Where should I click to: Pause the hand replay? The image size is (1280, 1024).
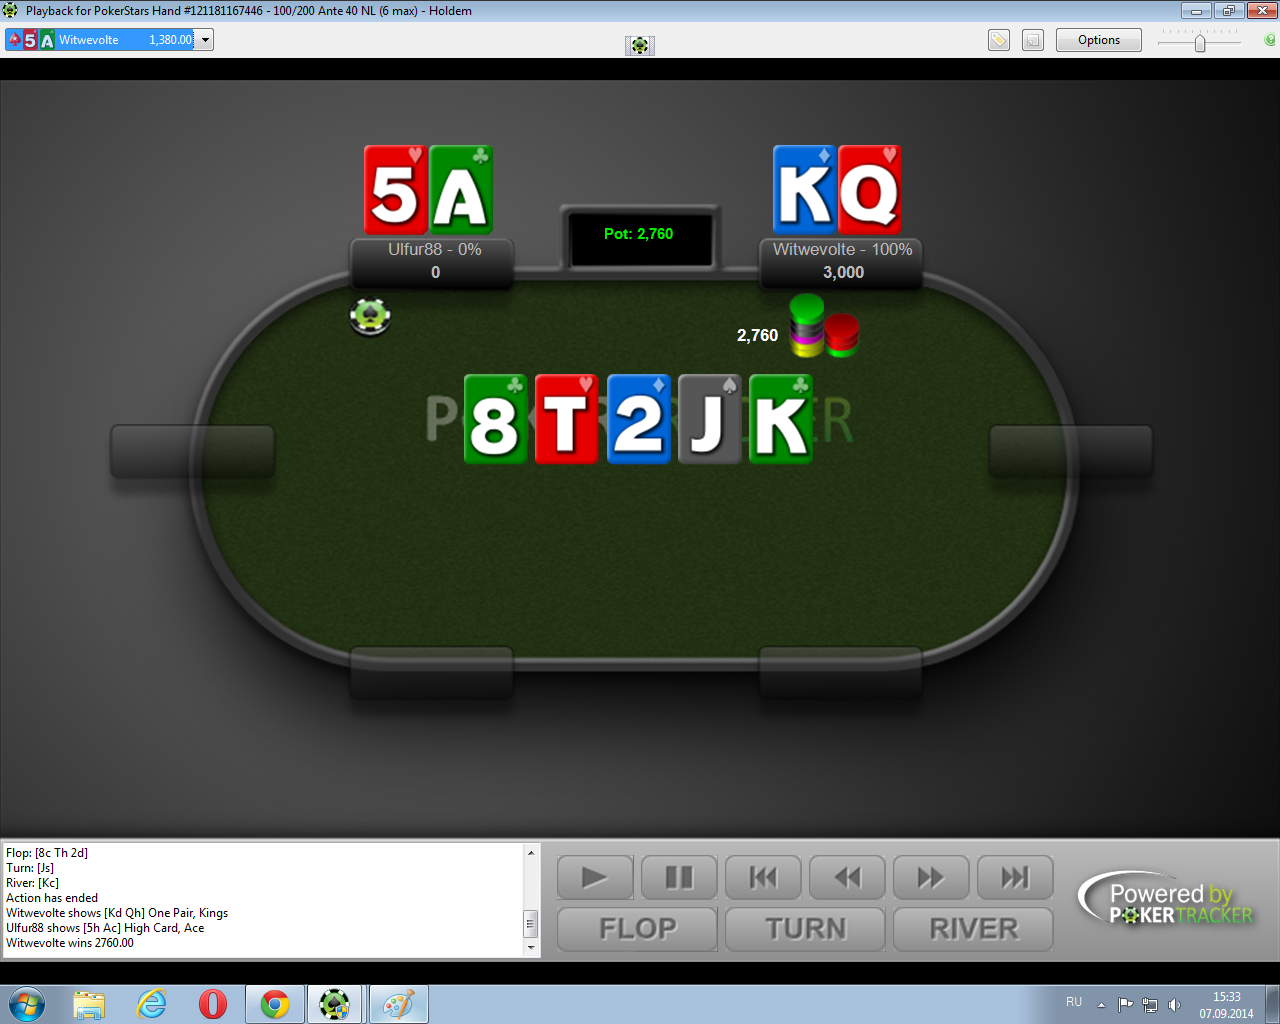(x=679, y=878)
